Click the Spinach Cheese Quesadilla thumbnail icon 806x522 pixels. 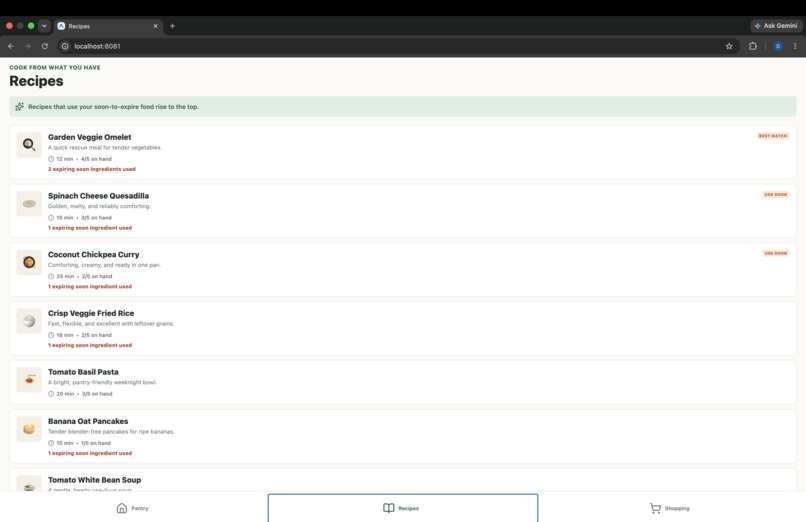coord(29,203)
